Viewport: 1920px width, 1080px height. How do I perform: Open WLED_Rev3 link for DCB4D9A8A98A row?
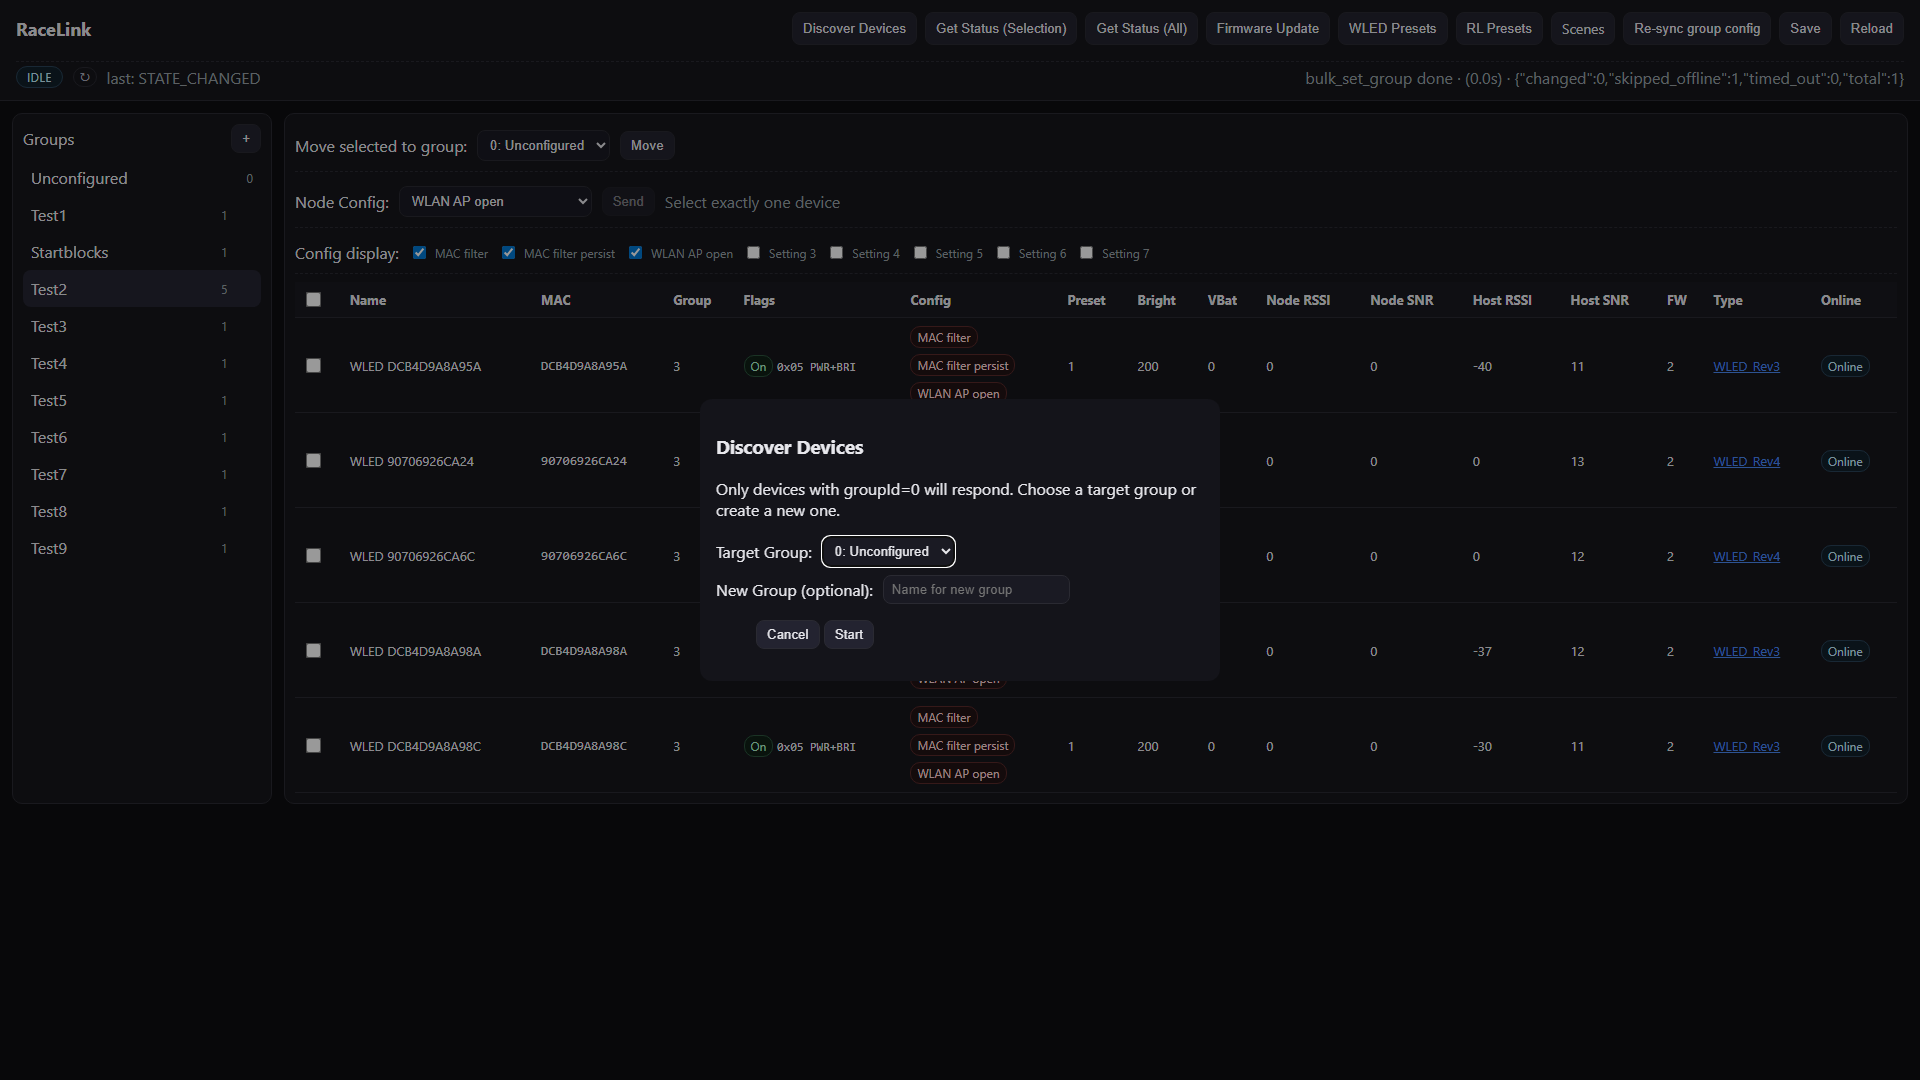[x=1746, y=652]
